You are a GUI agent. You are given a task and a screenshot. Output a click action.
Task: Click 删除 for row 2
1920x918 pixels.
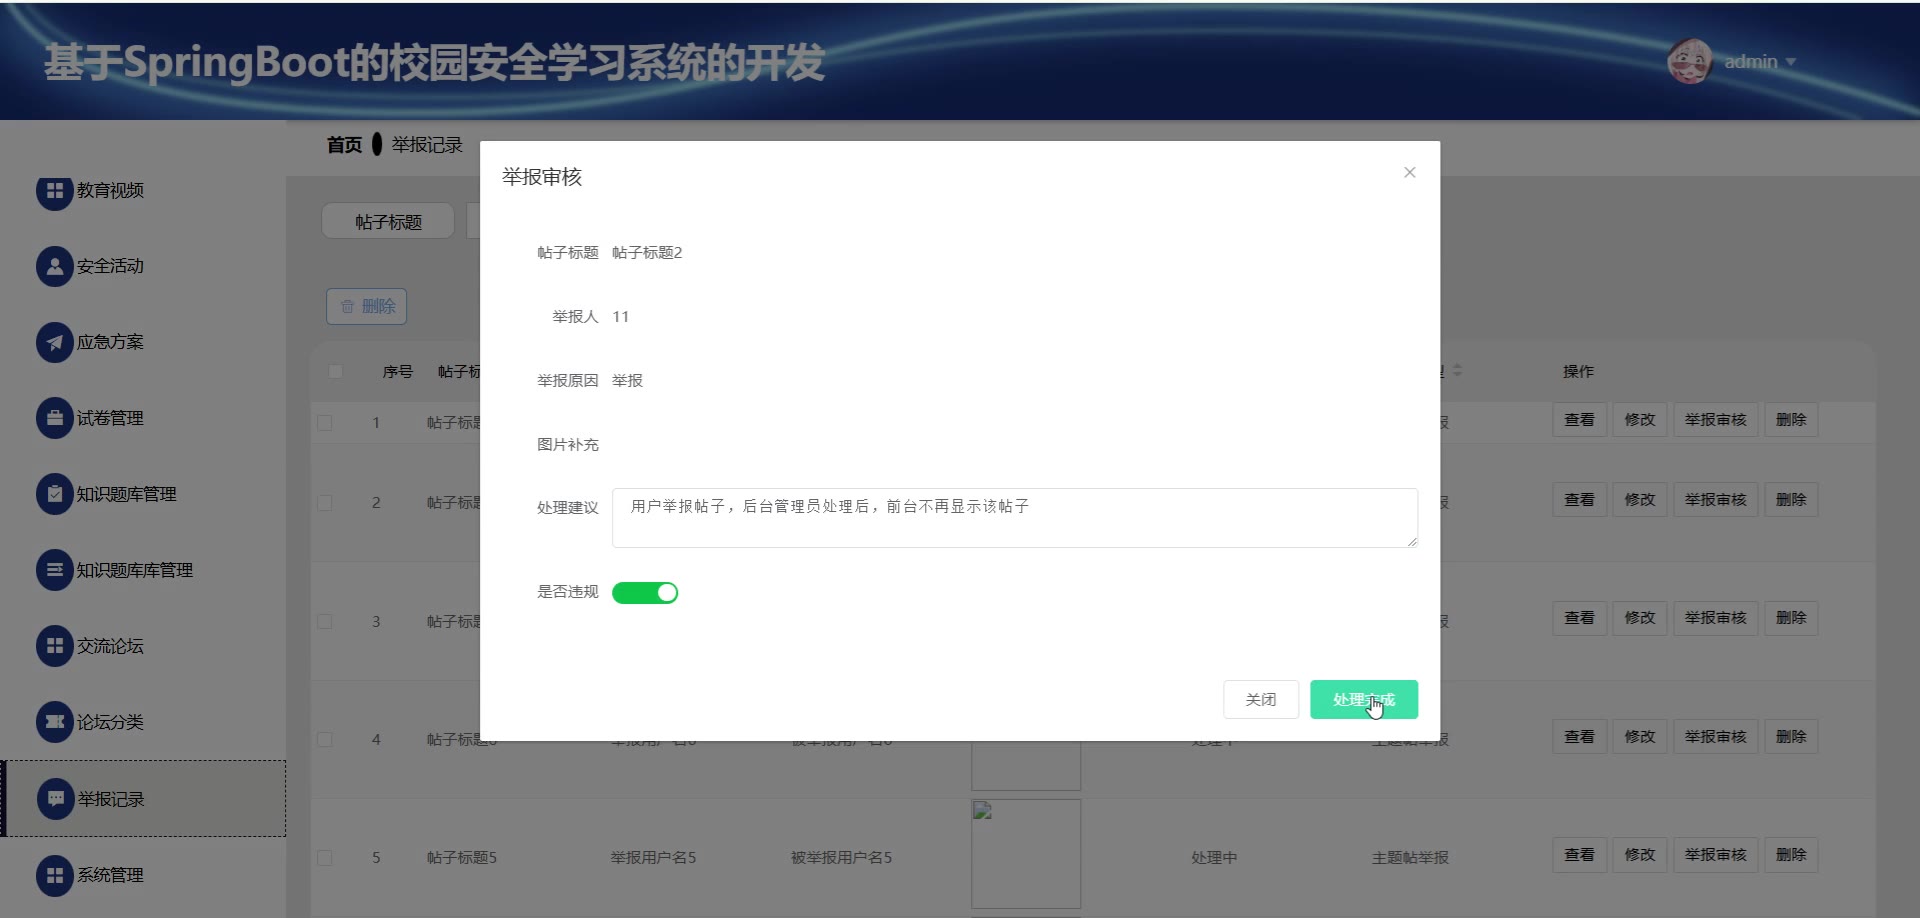coord(1791,500)
